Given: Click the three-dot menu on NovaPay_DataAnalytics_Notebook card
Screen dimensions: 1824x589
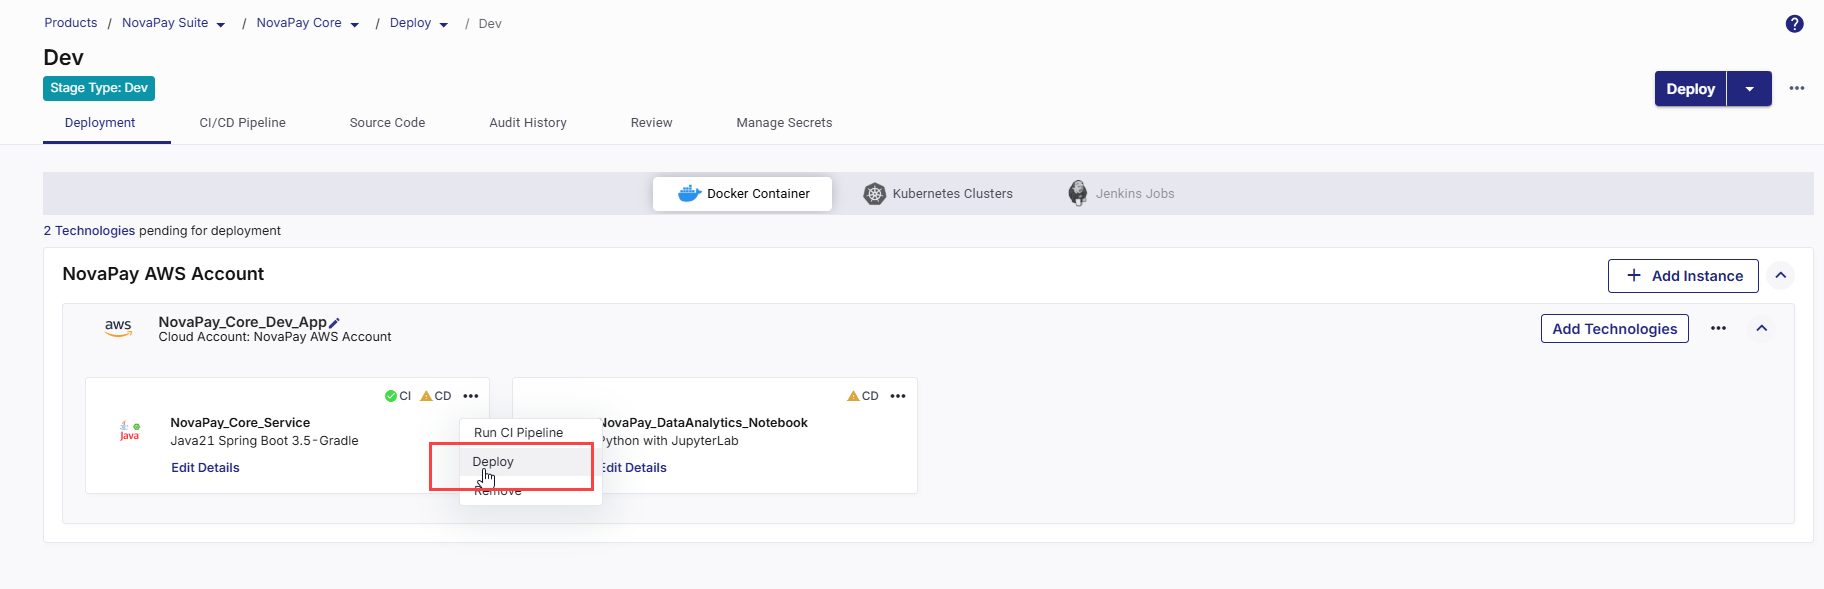Looking at the screenshot, I should pos(898,396).
